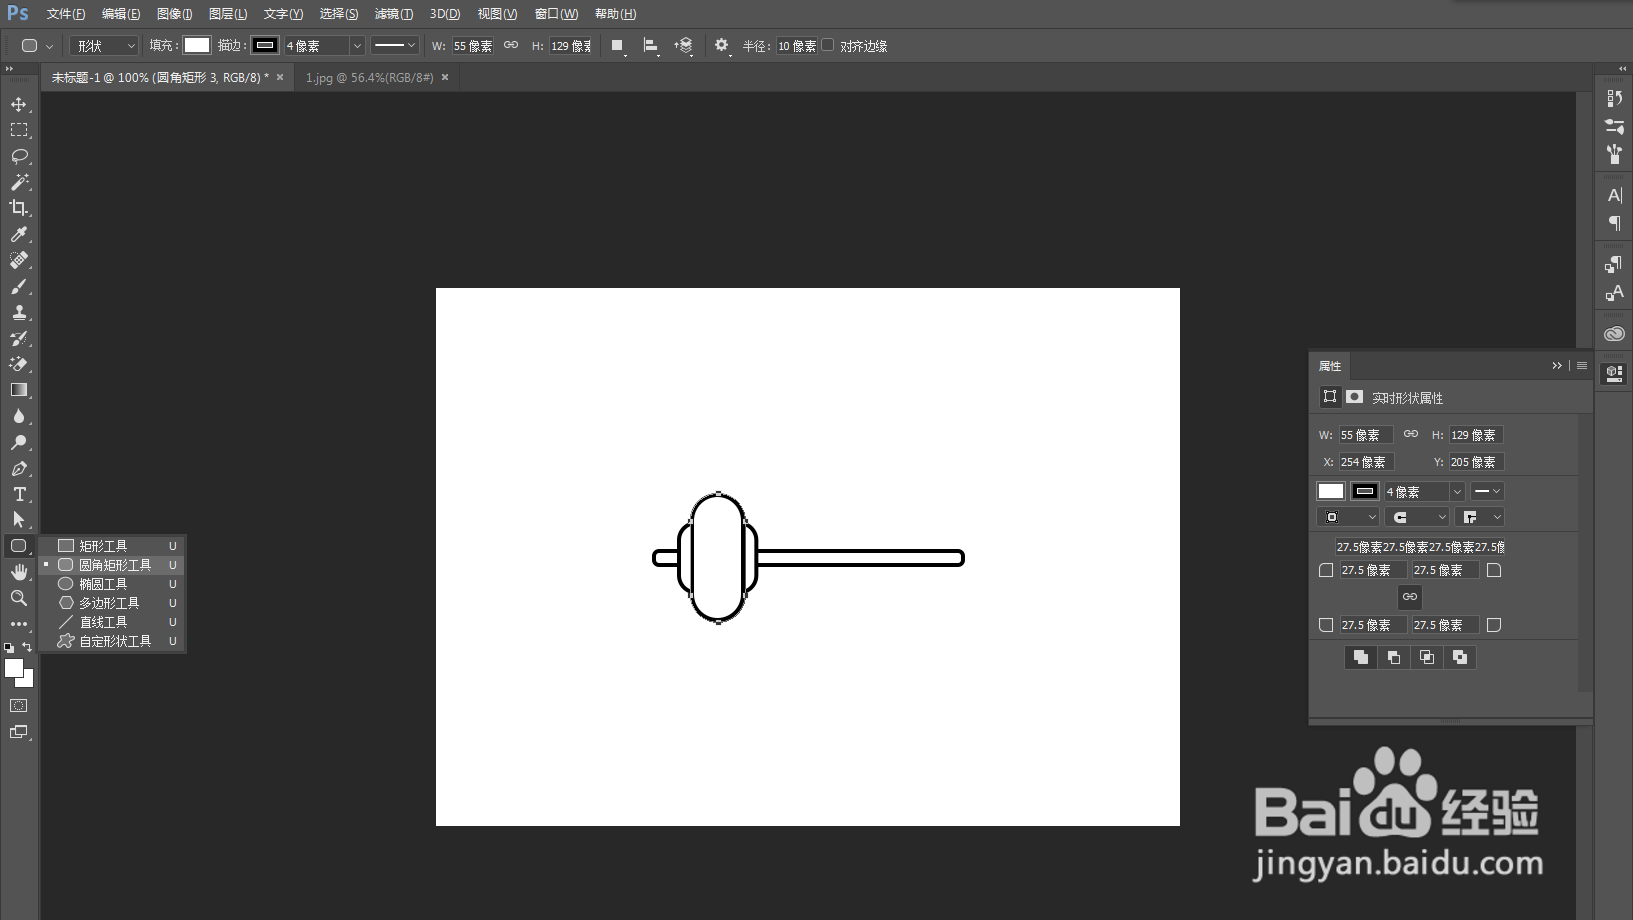Click Combine Shapes button in Properties

(1361, 657)
